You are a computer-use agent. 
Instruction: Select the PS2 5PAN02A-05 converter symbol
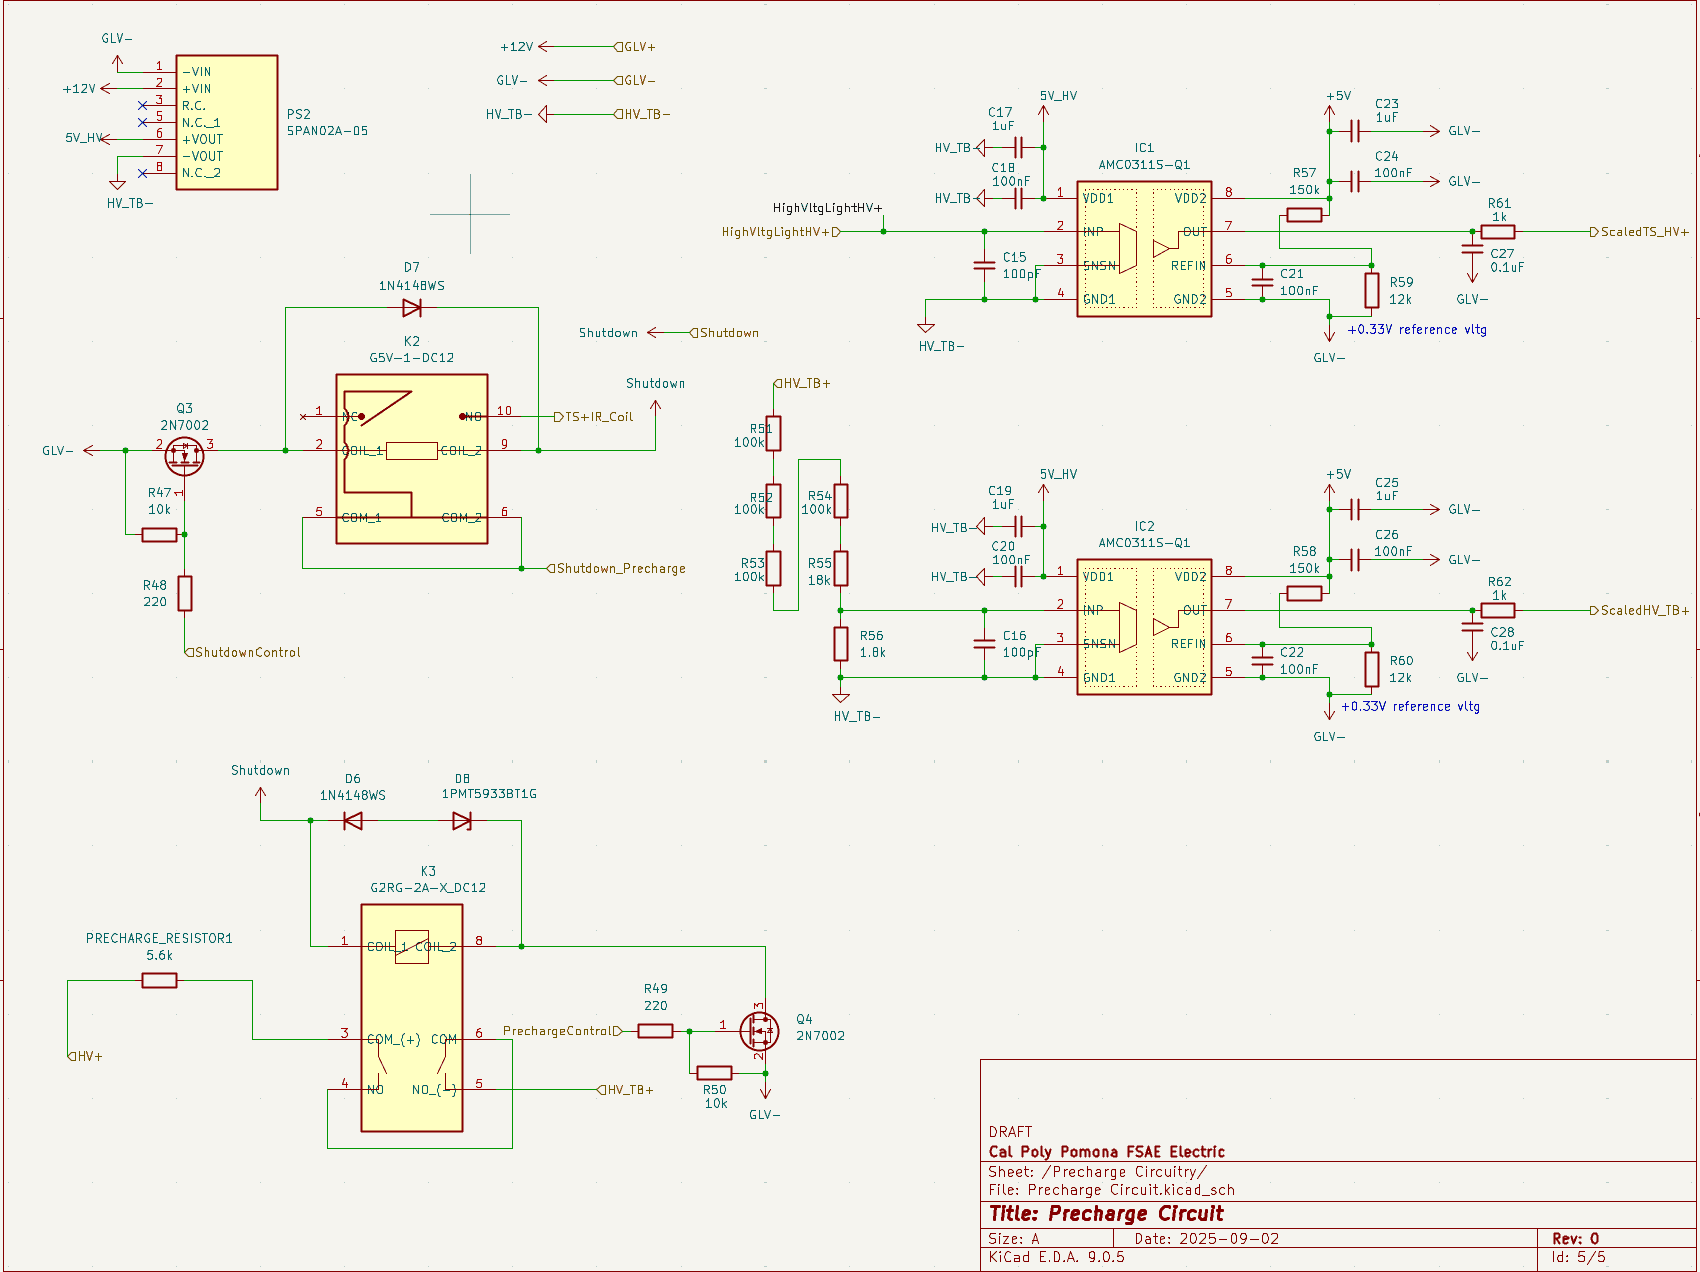[x=225, y=122]
